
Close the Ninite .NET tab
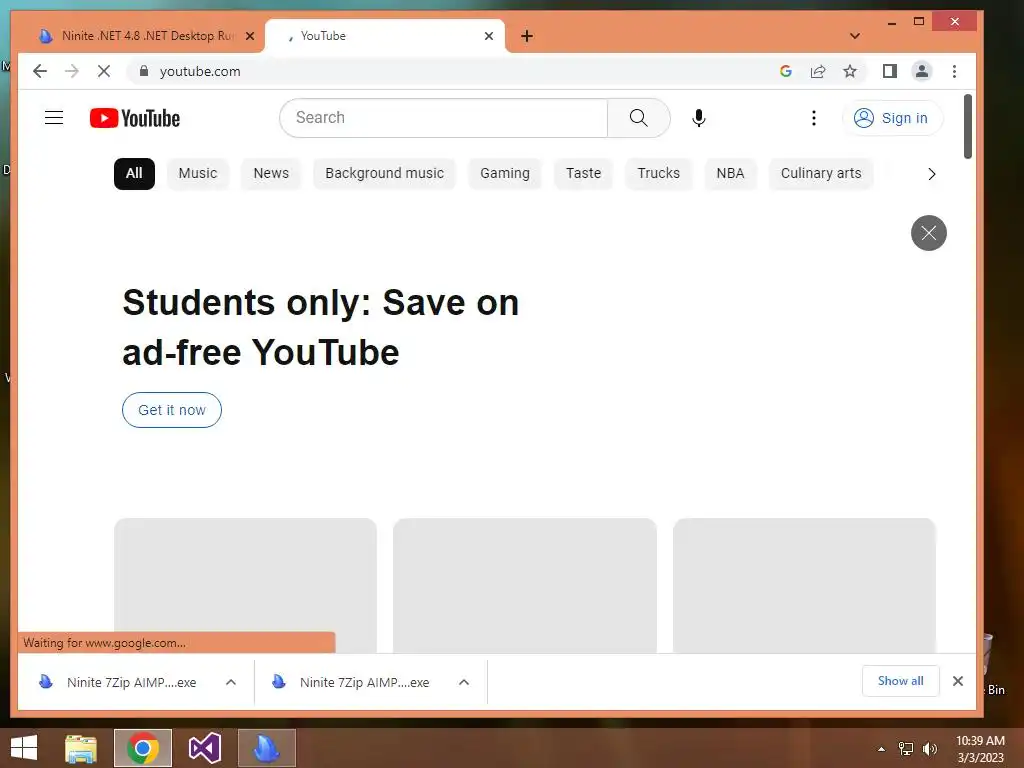[249, 36]
